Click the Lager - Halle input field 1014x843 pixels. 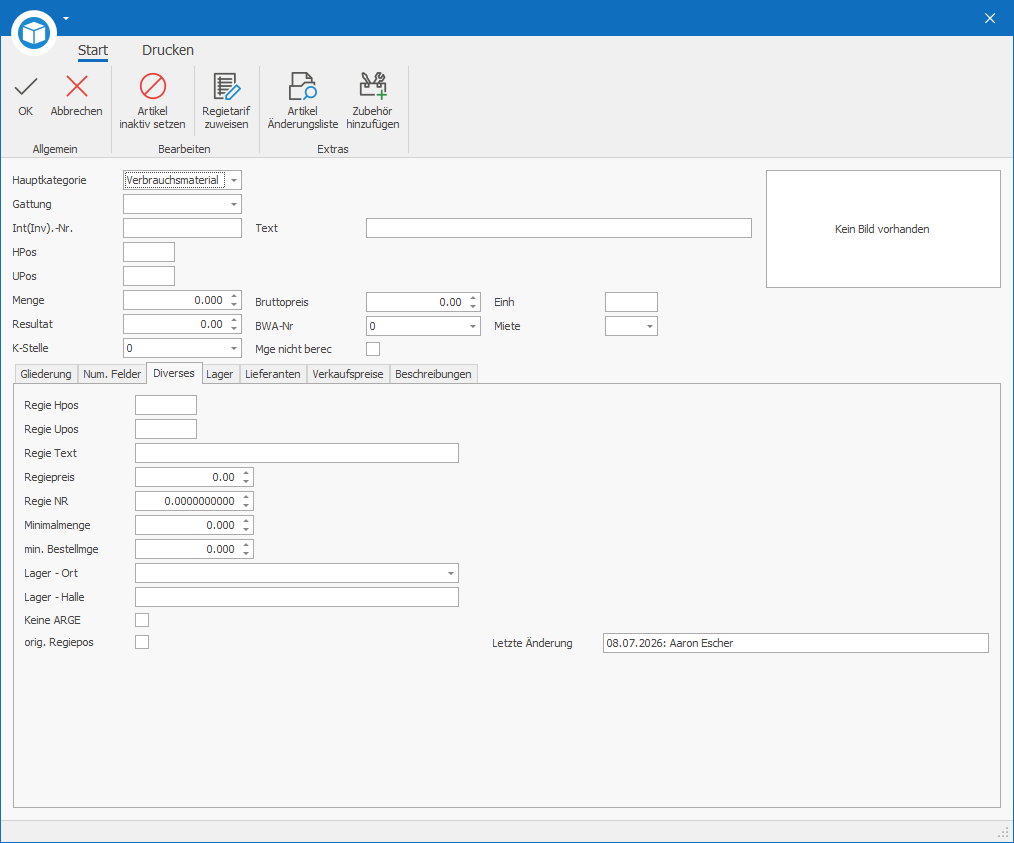(297, 597)
